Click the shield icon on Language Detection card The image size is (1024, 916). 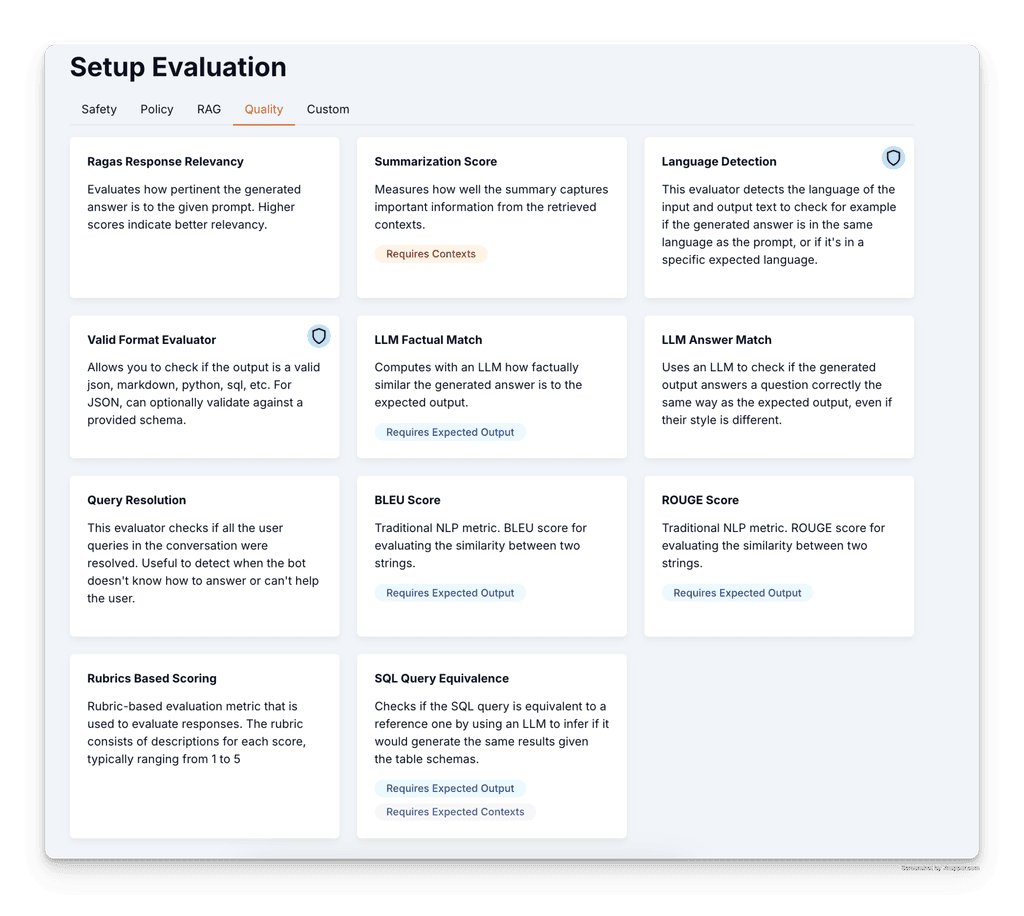893,158
